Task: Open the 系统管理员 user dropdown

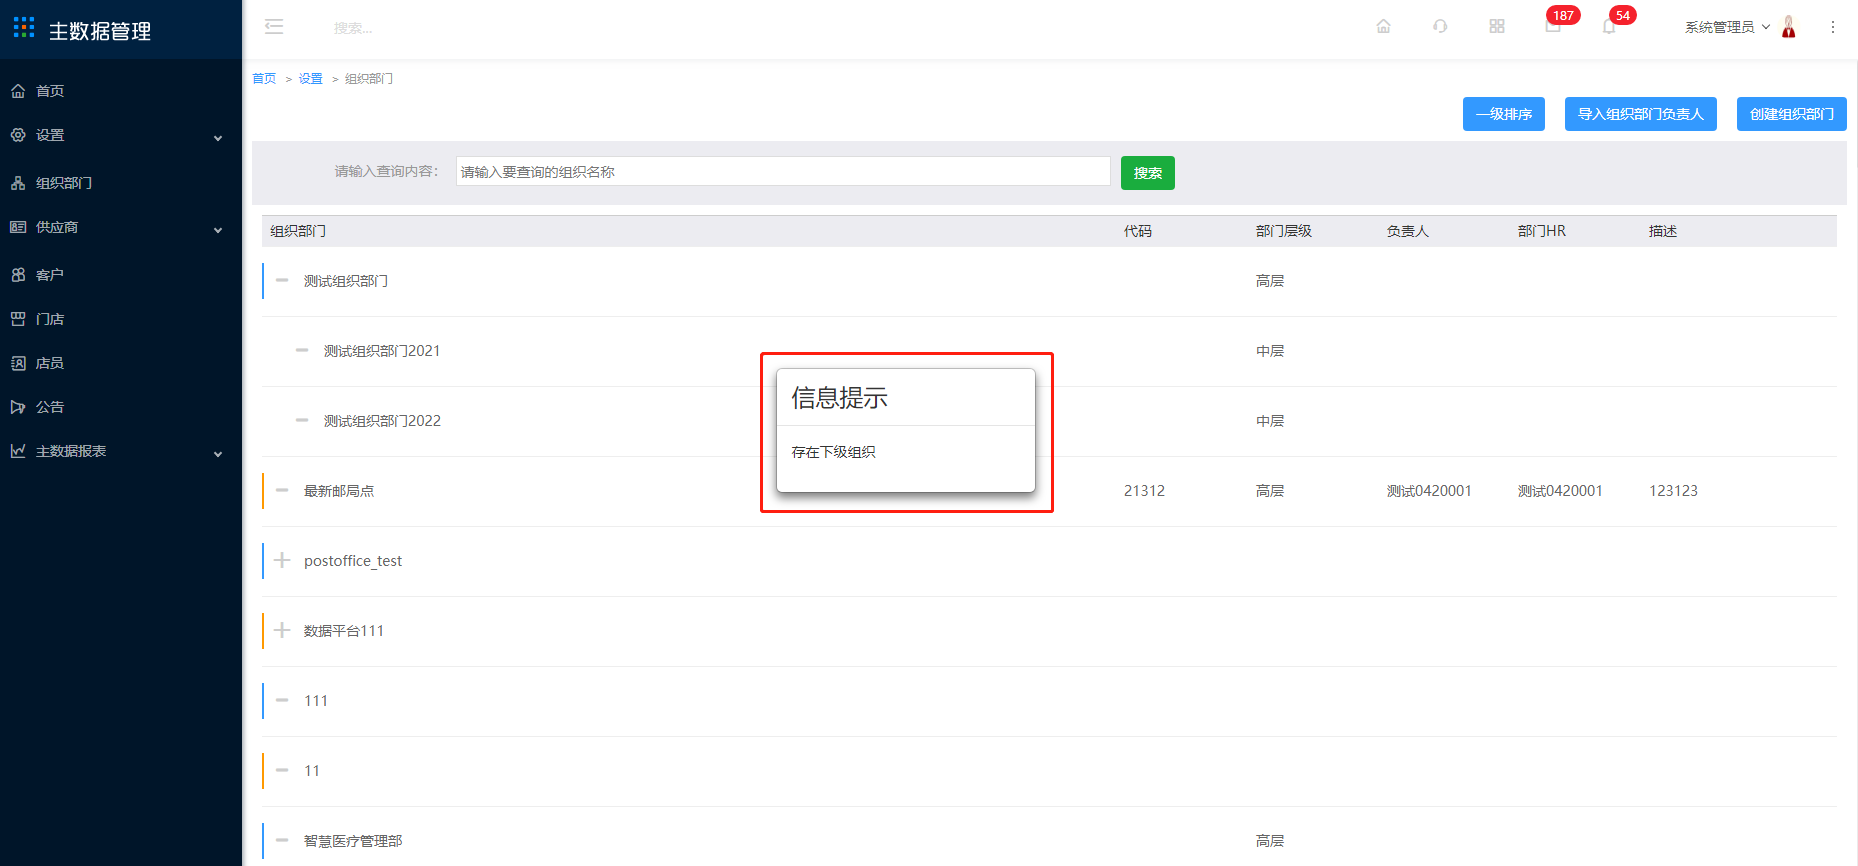Action: [1727, 27]
